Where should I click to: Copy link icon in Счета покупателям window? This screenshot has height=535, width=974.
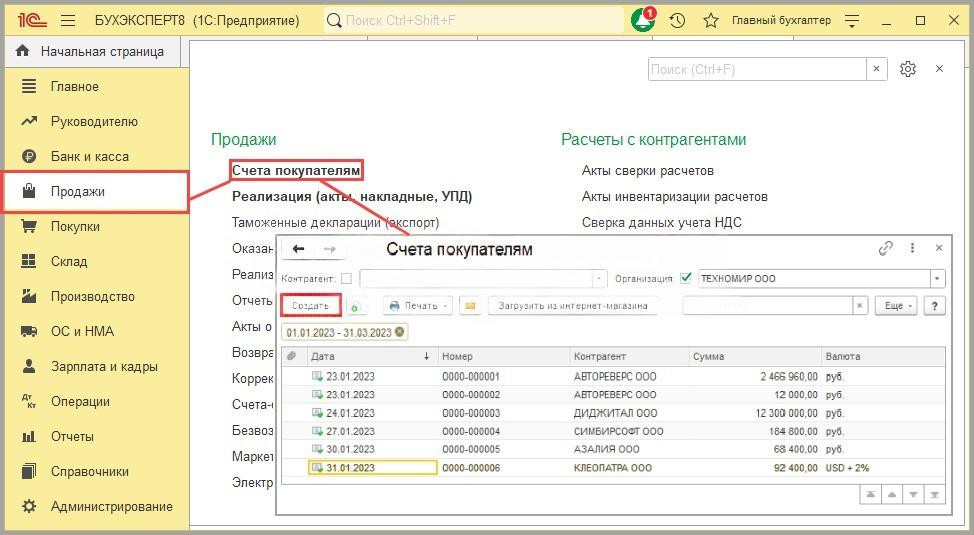pos(885,248)
